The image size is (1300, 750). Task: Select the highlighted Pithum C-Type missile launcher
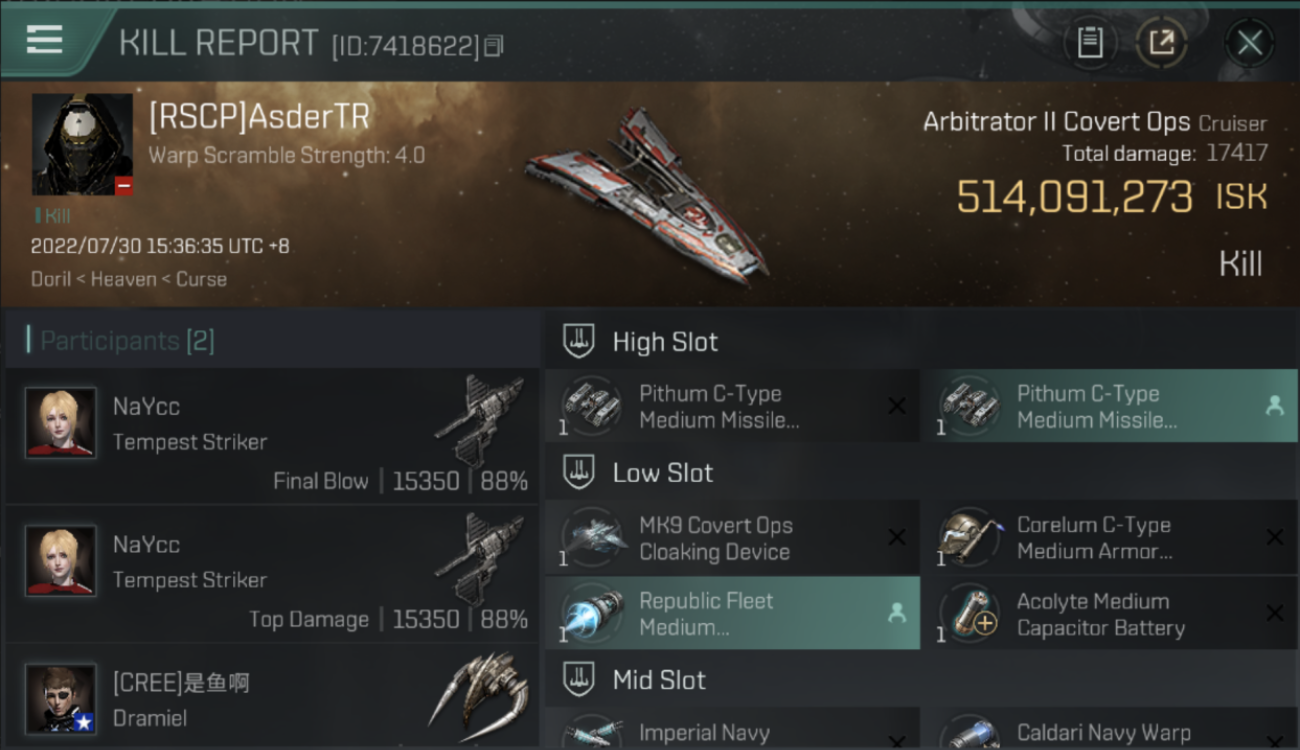pos(1109,406)
